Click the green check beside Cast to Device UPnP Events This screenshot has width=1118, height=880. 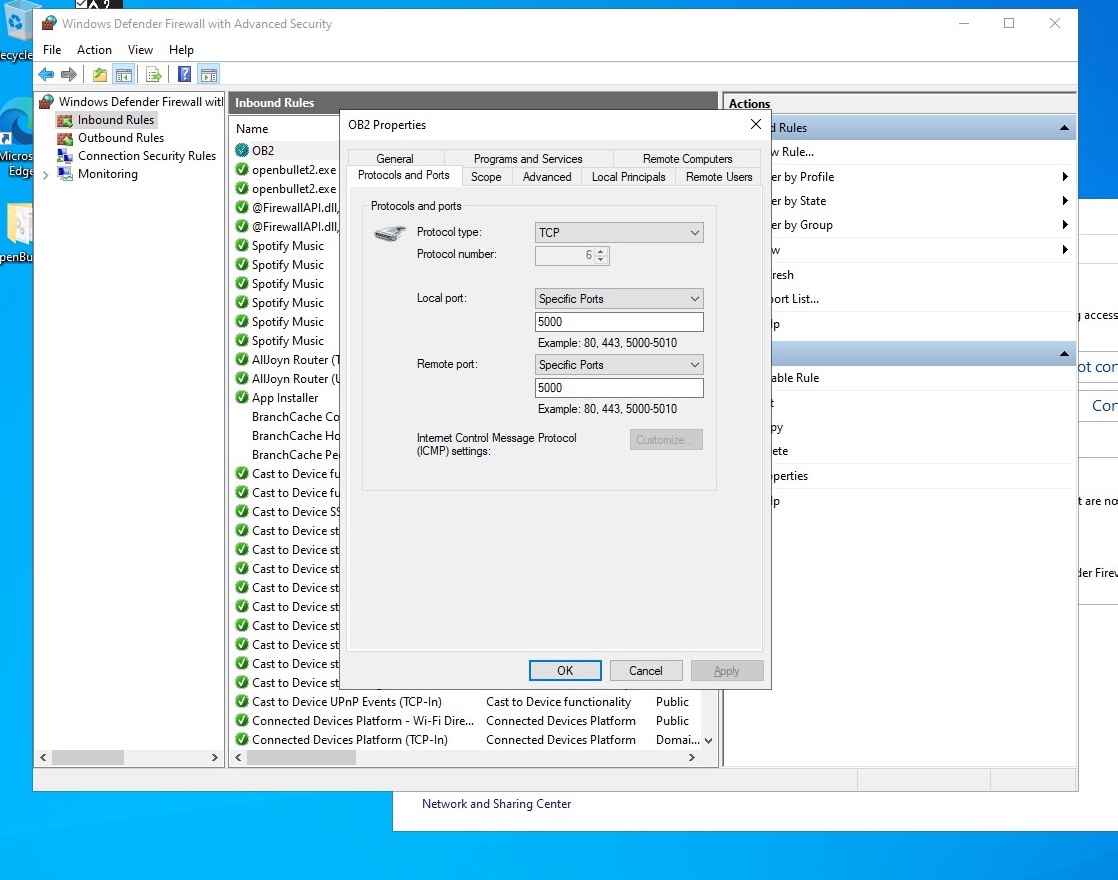(x=242, y=702)
